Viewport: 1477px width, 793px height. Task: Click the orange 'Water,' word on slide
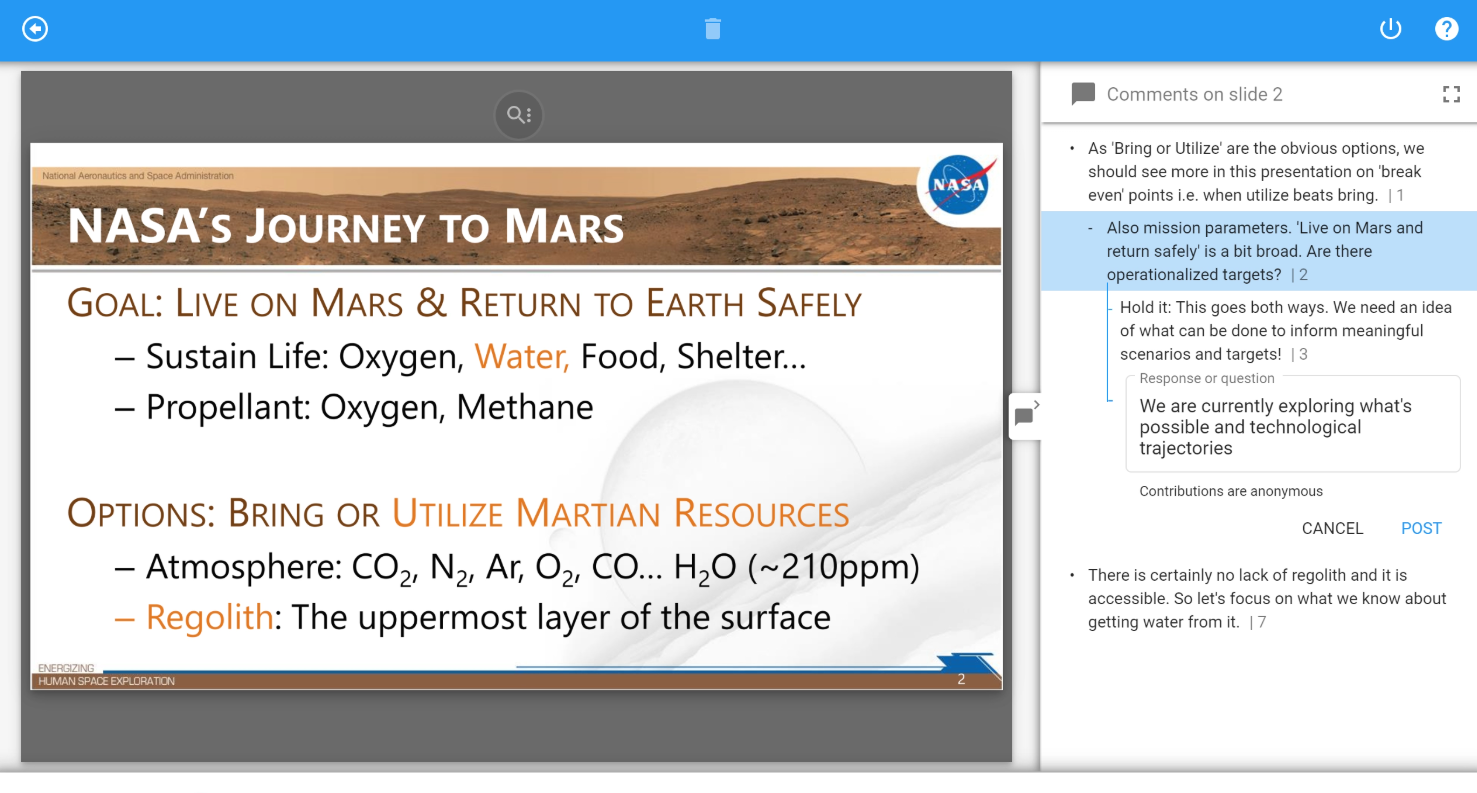(x=522, y=357)
